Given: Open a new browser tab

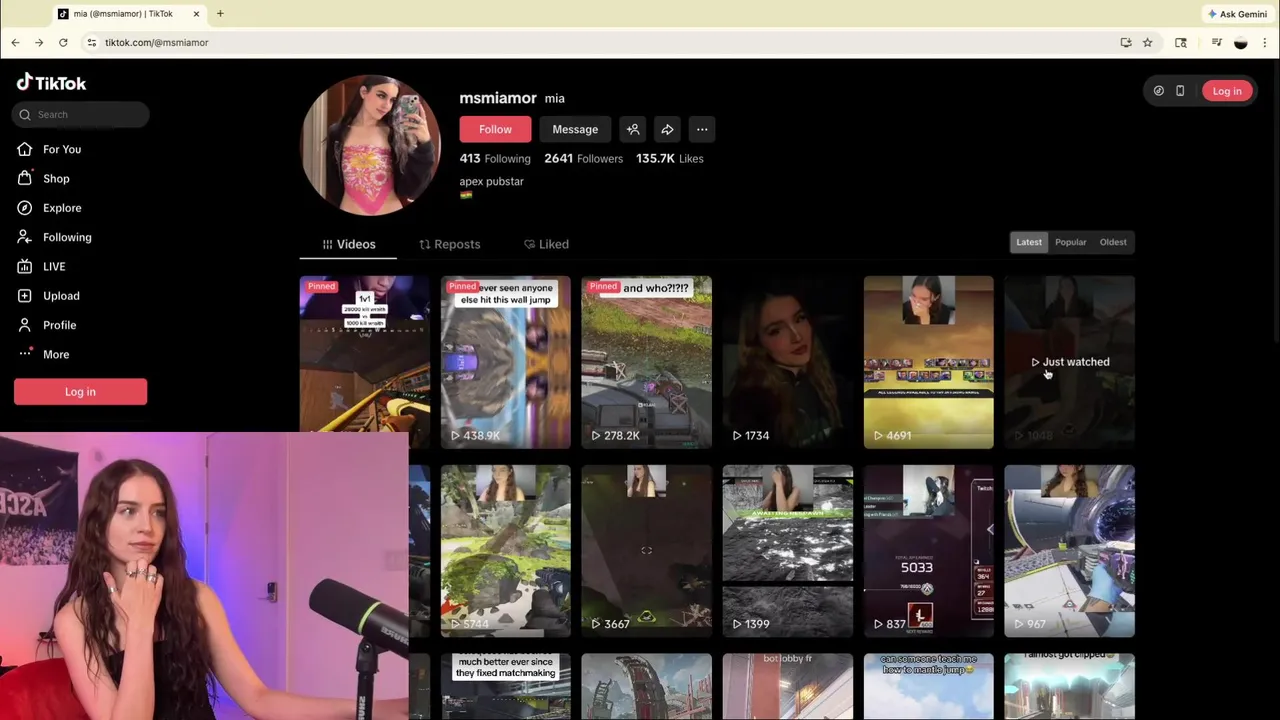Looking at the screenshot, I should tap(220, 14).
